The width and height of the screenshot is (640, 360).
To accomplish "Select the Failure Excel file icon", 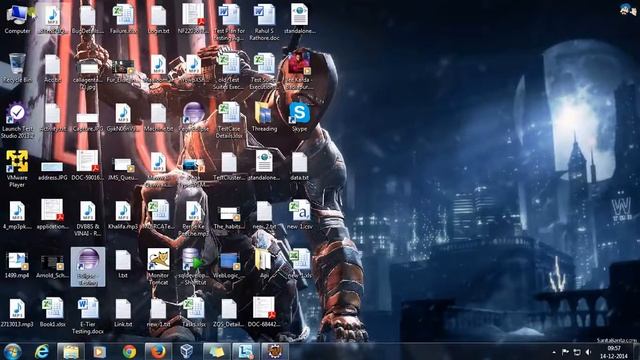I will click(x=123, y=19).
